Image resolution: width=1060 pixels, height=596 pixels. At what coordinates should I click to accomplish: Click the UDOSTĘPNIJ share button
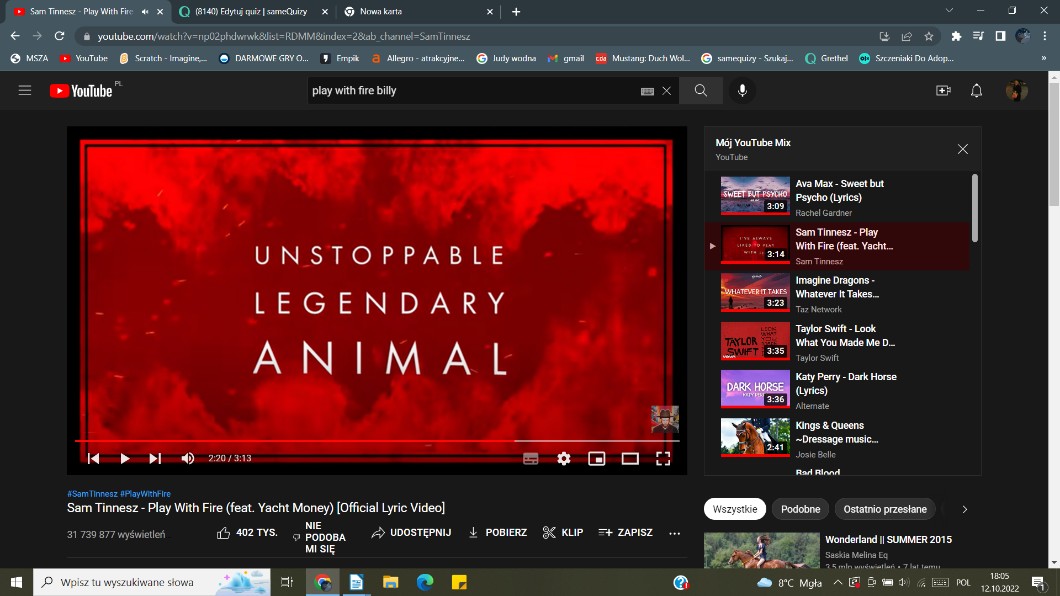[x=411, y=533]
